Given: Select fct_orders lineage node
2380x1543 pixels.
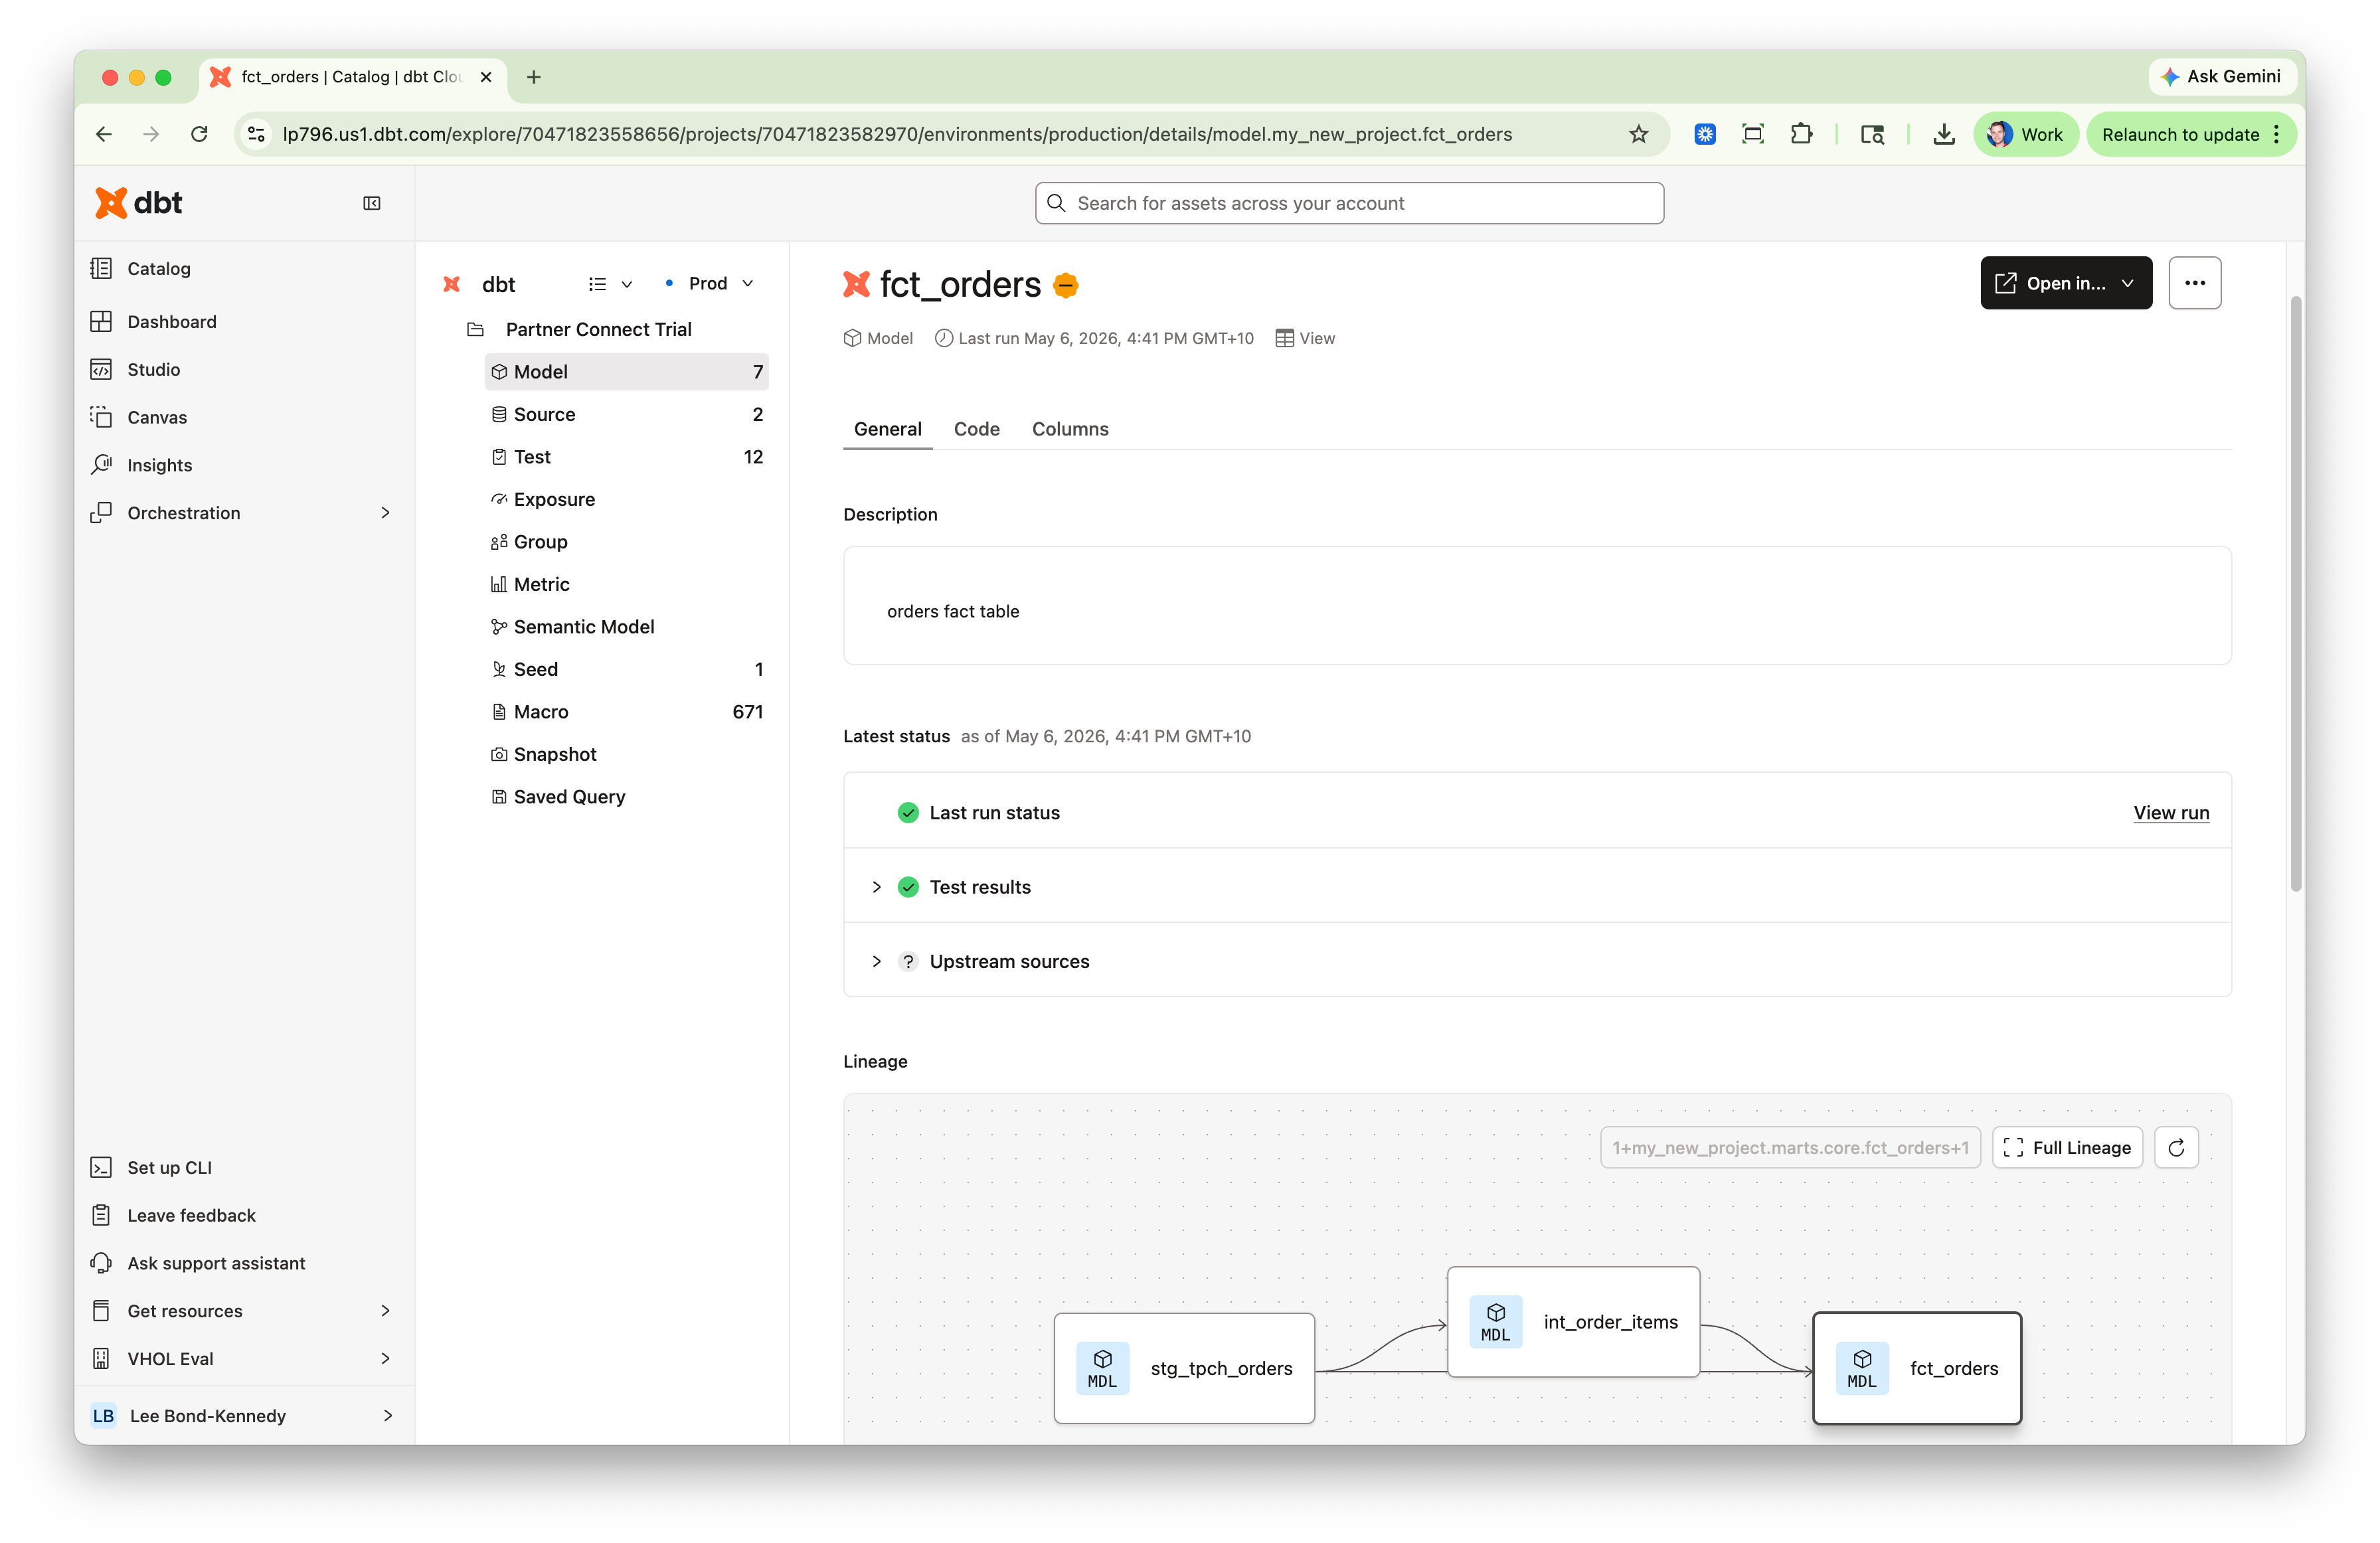Looking at the screenshot, I should (1917, 1368).
